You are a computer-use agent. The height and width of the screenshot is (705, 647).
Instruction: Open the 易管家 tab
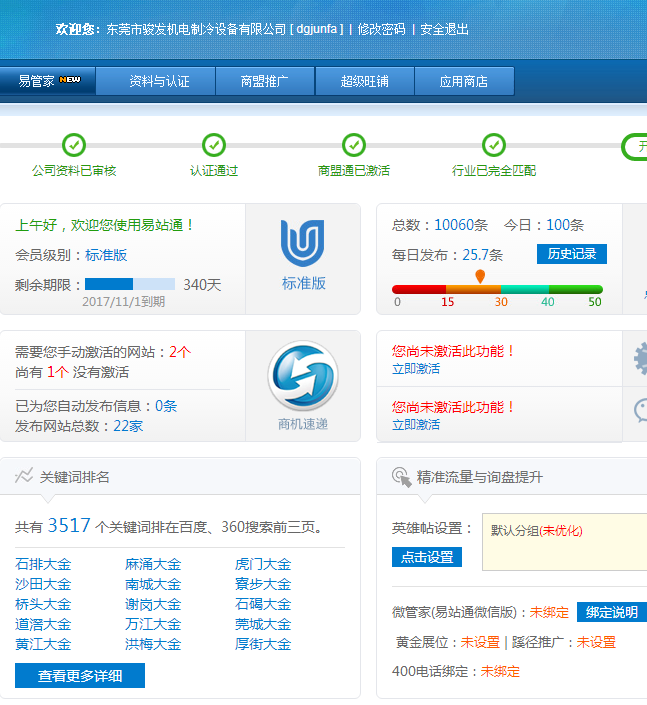[x=48, y=81]
